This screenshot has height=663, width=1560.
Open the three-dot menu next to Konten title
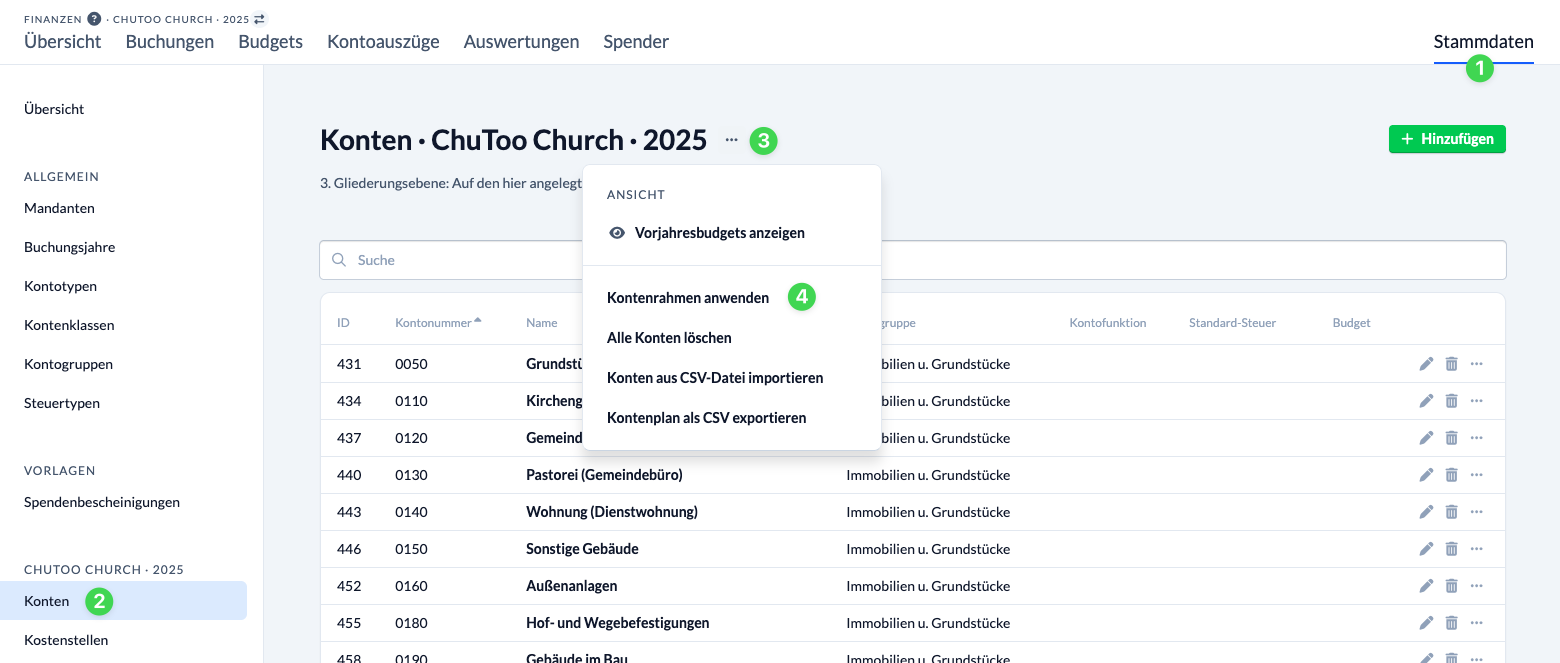click(732, 140)
